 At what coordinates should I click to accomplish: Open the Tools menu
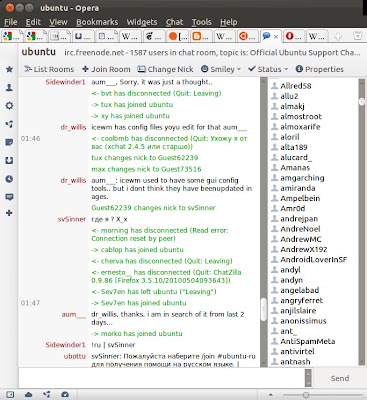click(x=201, y=22)
